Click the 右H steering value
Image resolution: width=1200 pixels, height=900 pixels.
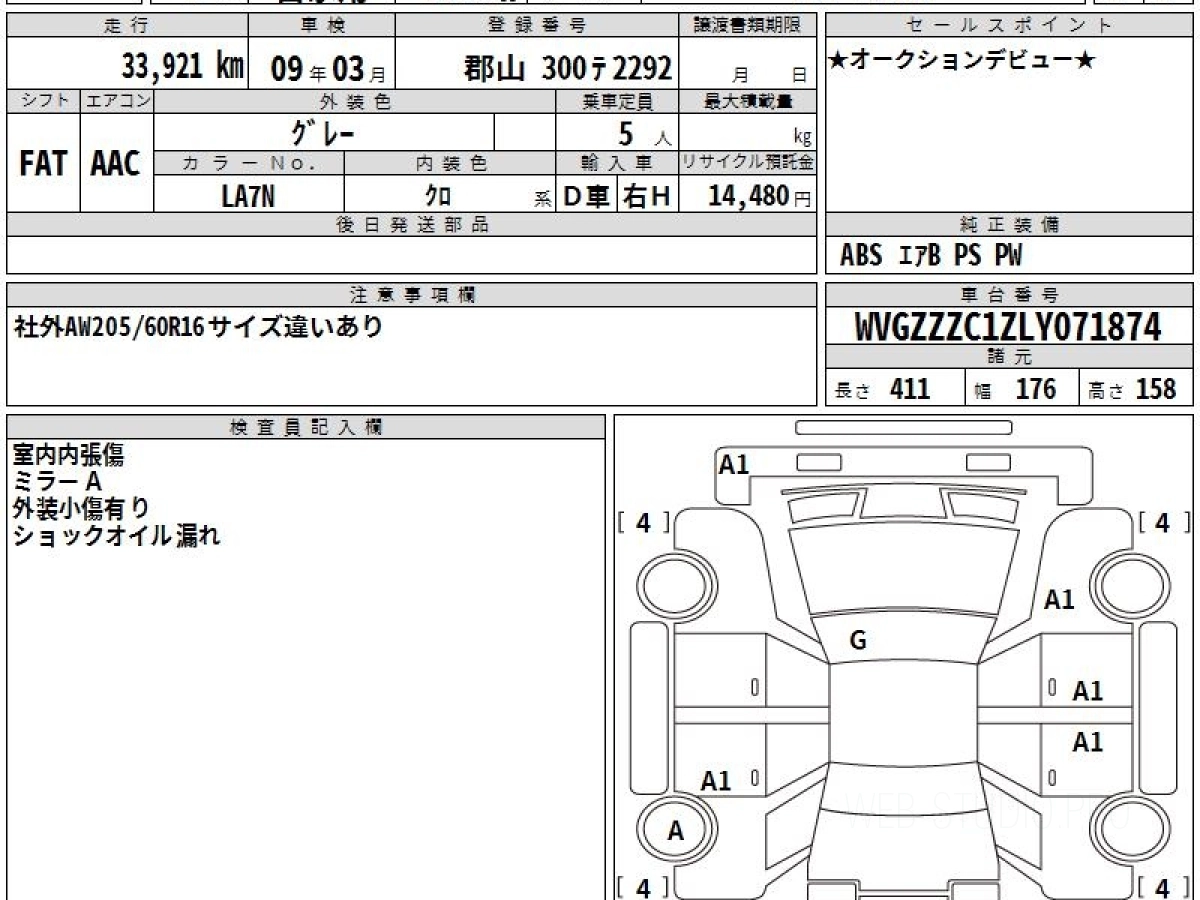coord(647,196)
